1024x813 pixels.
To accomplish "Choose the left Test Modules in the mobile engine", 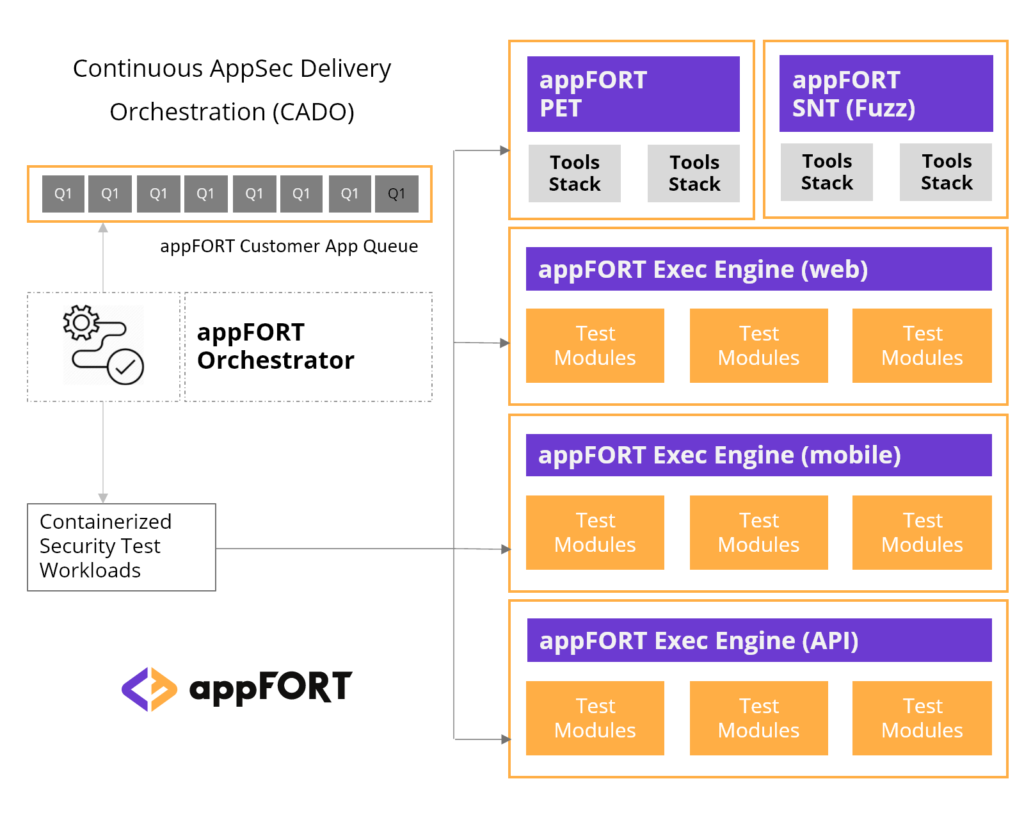I will pyautogui.click(x=595, y=533).
